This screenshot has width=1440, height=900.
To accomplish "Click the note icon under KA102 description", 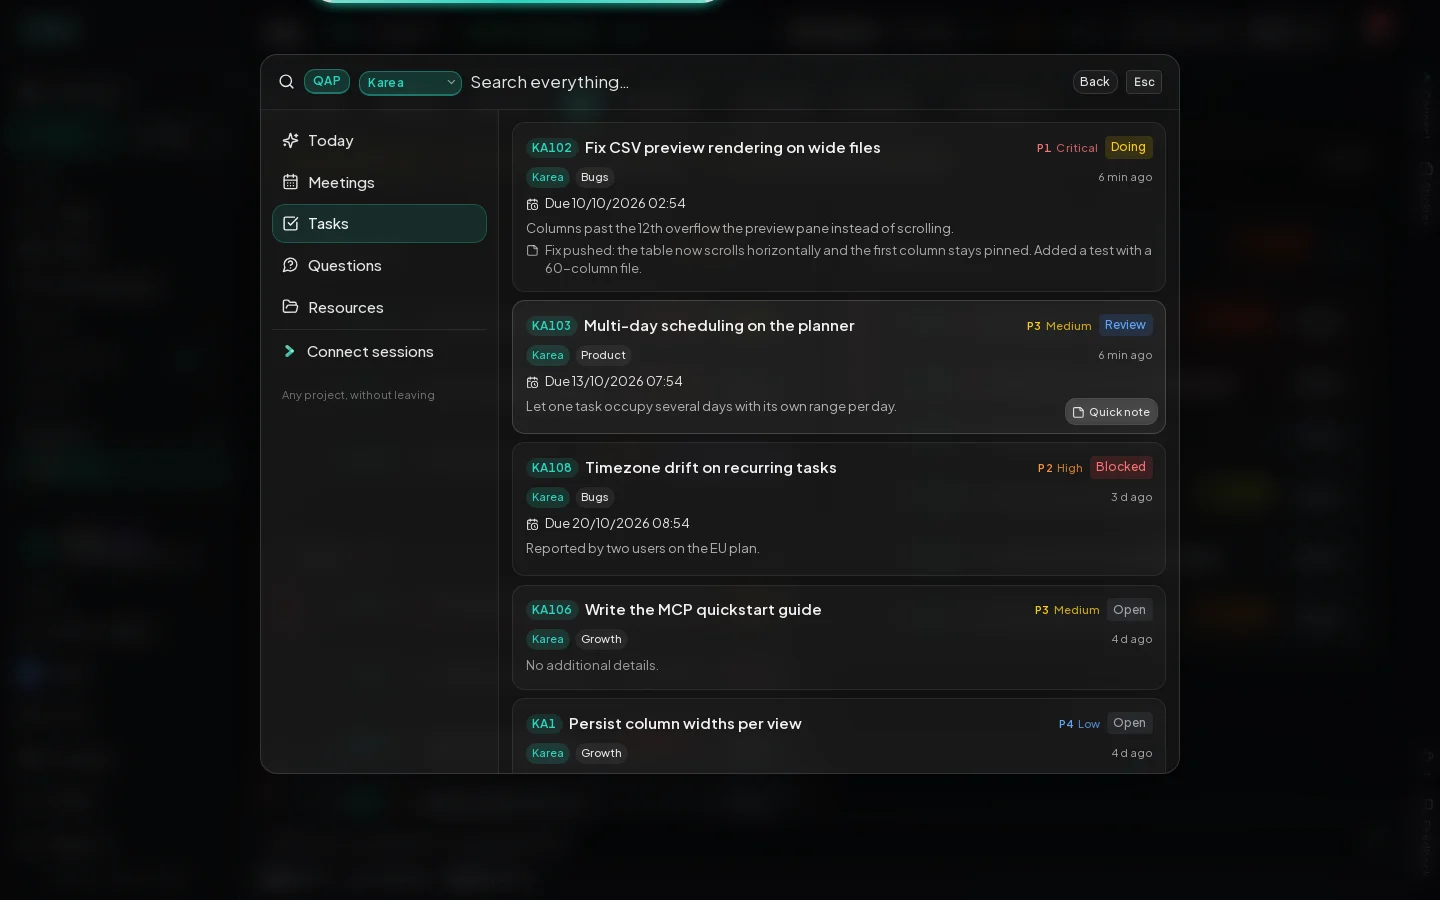I will (532, 251).
